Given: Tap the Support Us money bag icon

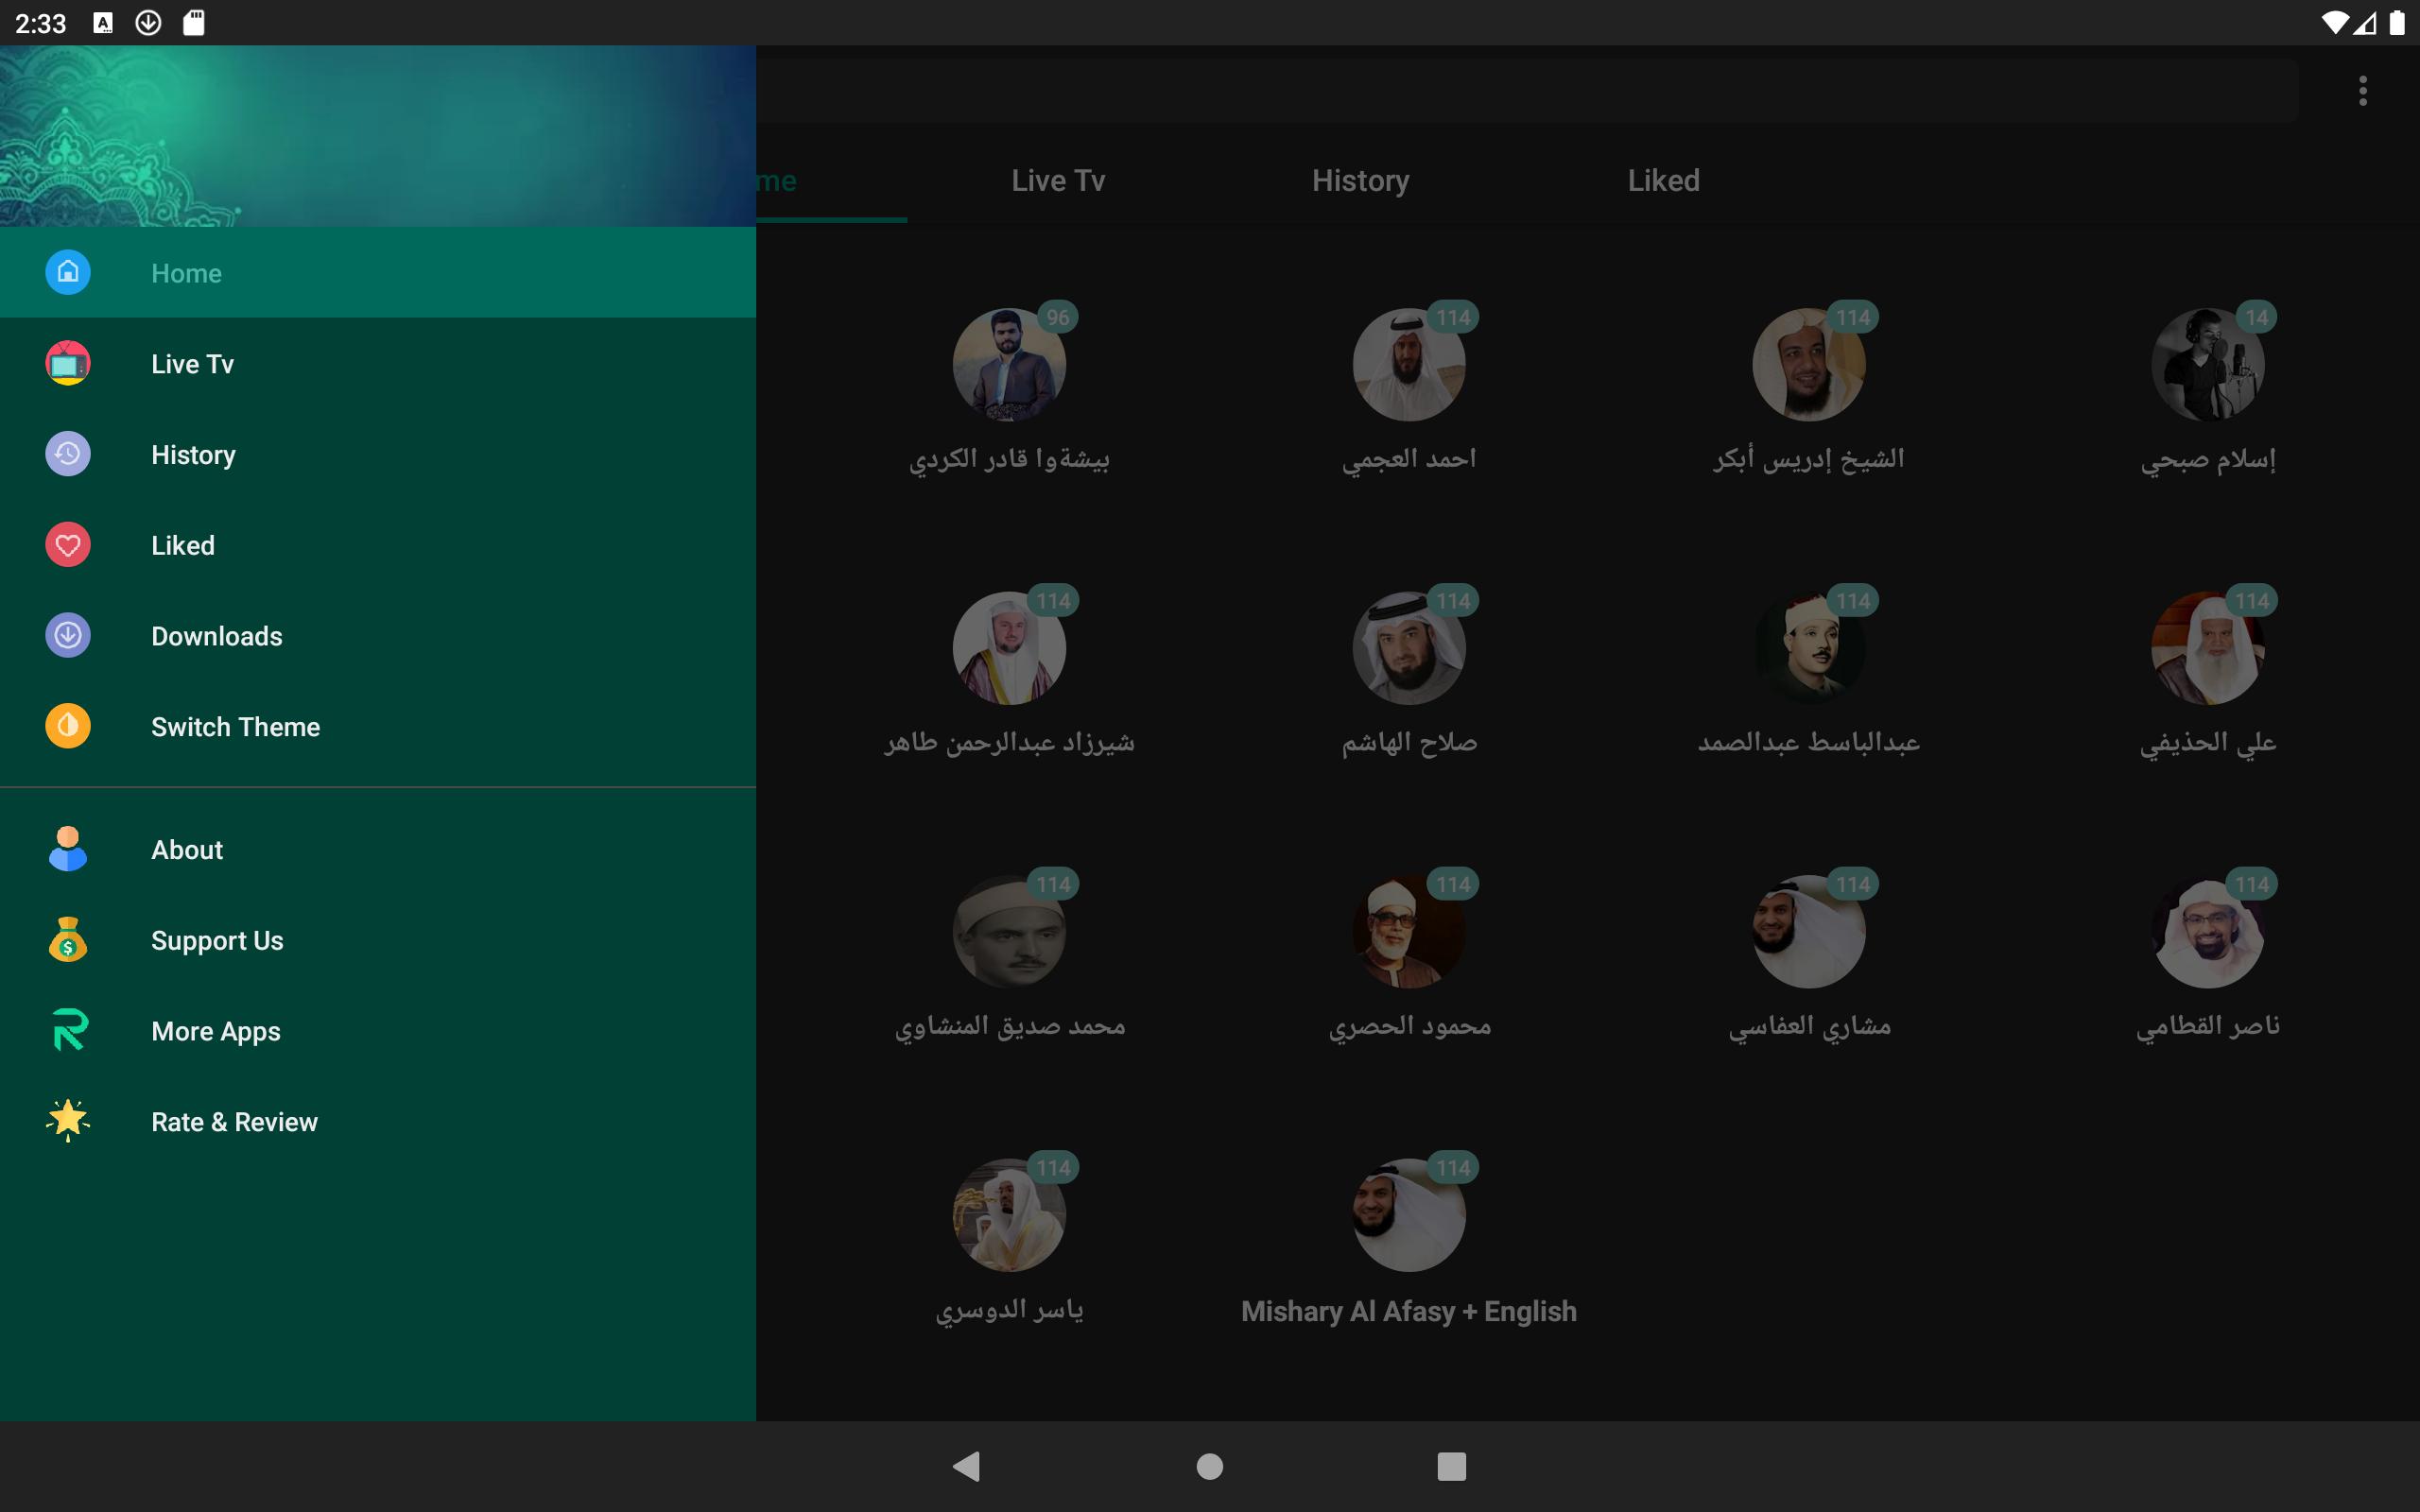Looking at the screenshot, I should click(68, 940).
